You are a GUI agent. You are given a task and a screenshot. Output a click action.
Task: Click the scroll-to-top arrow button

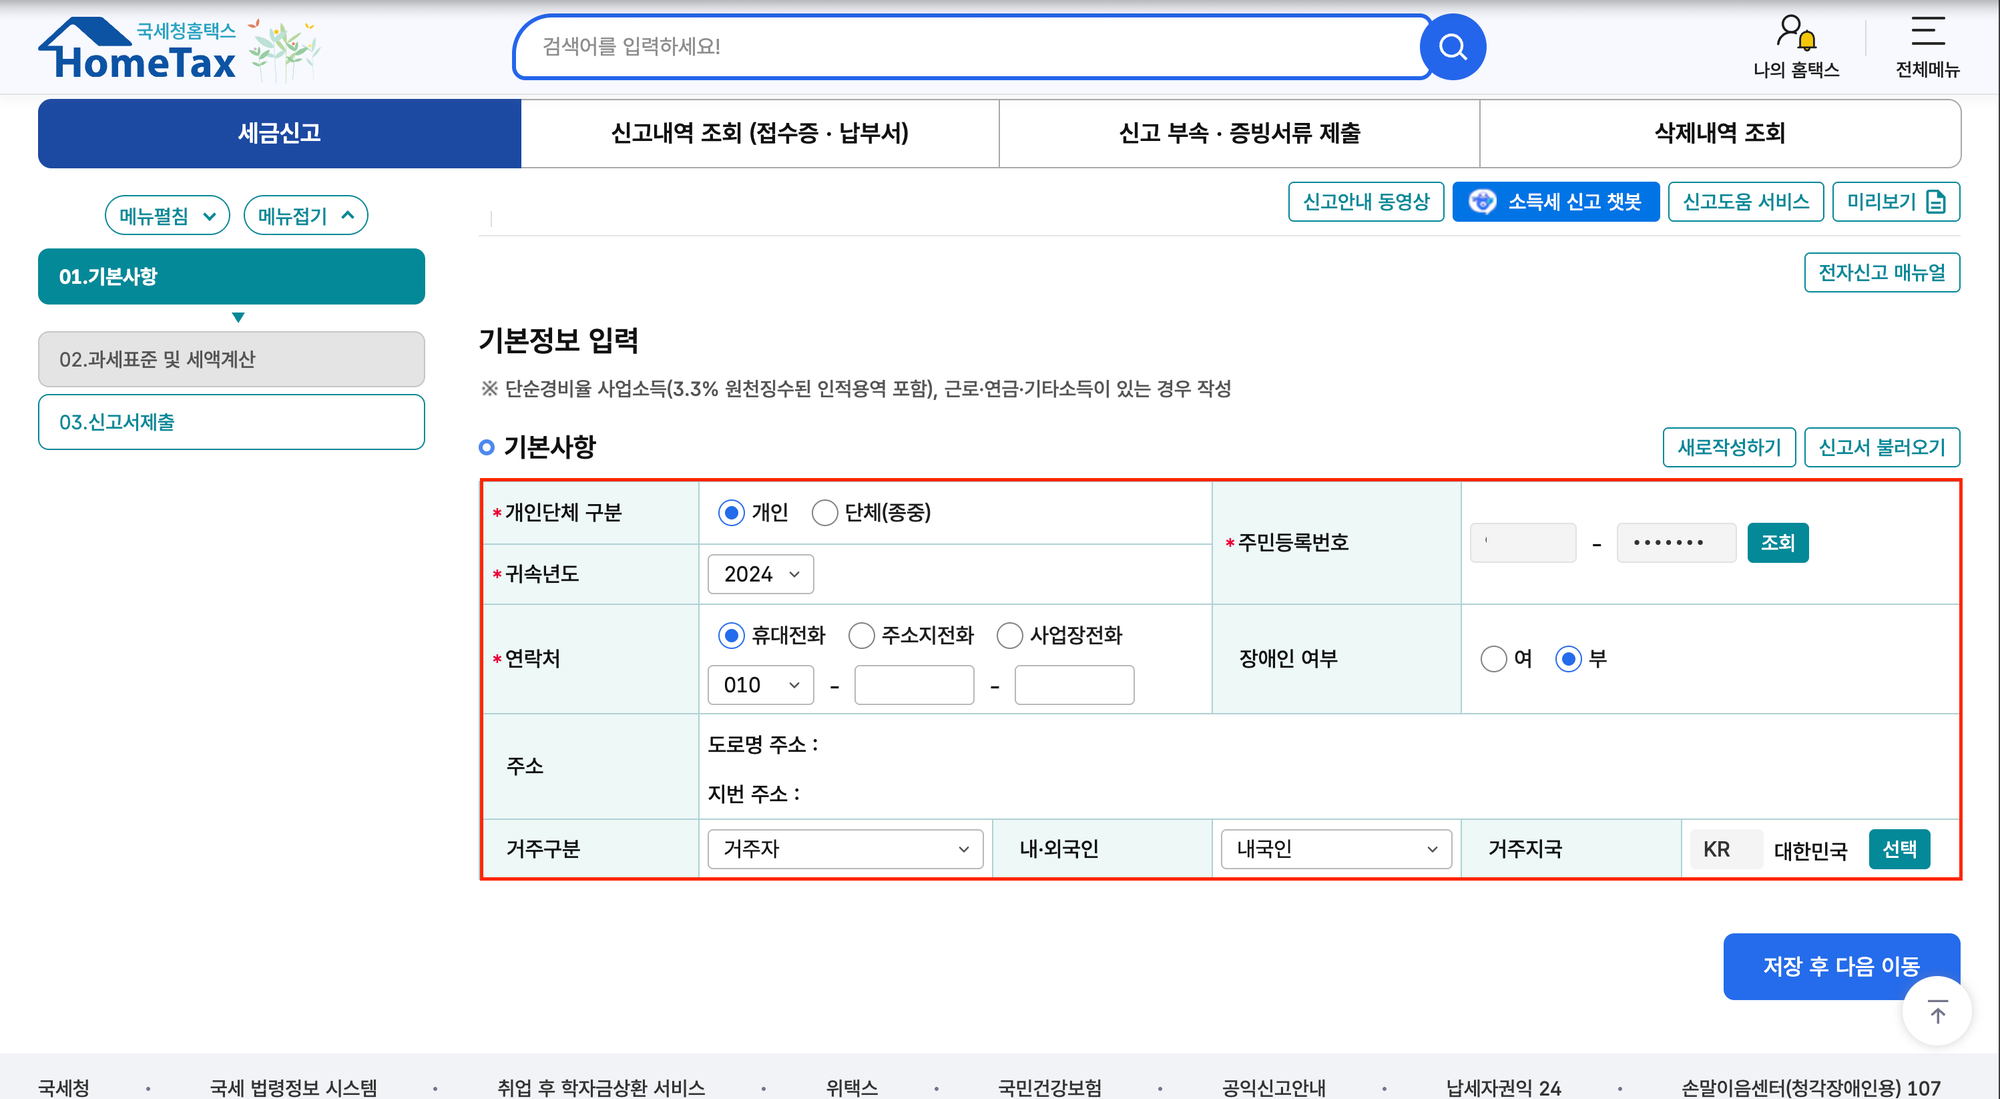(x=1937, y=1013)
